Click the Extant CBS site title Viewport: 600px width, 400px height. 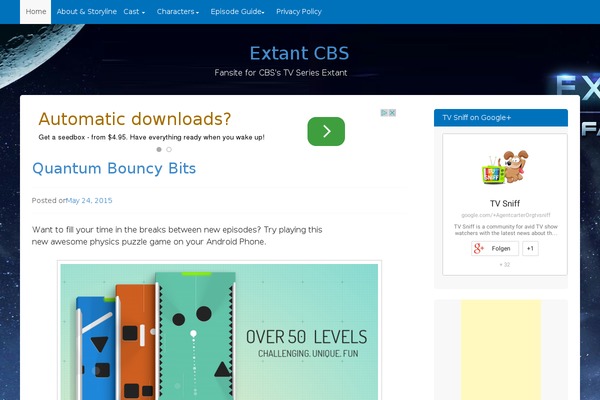point(299,53)
